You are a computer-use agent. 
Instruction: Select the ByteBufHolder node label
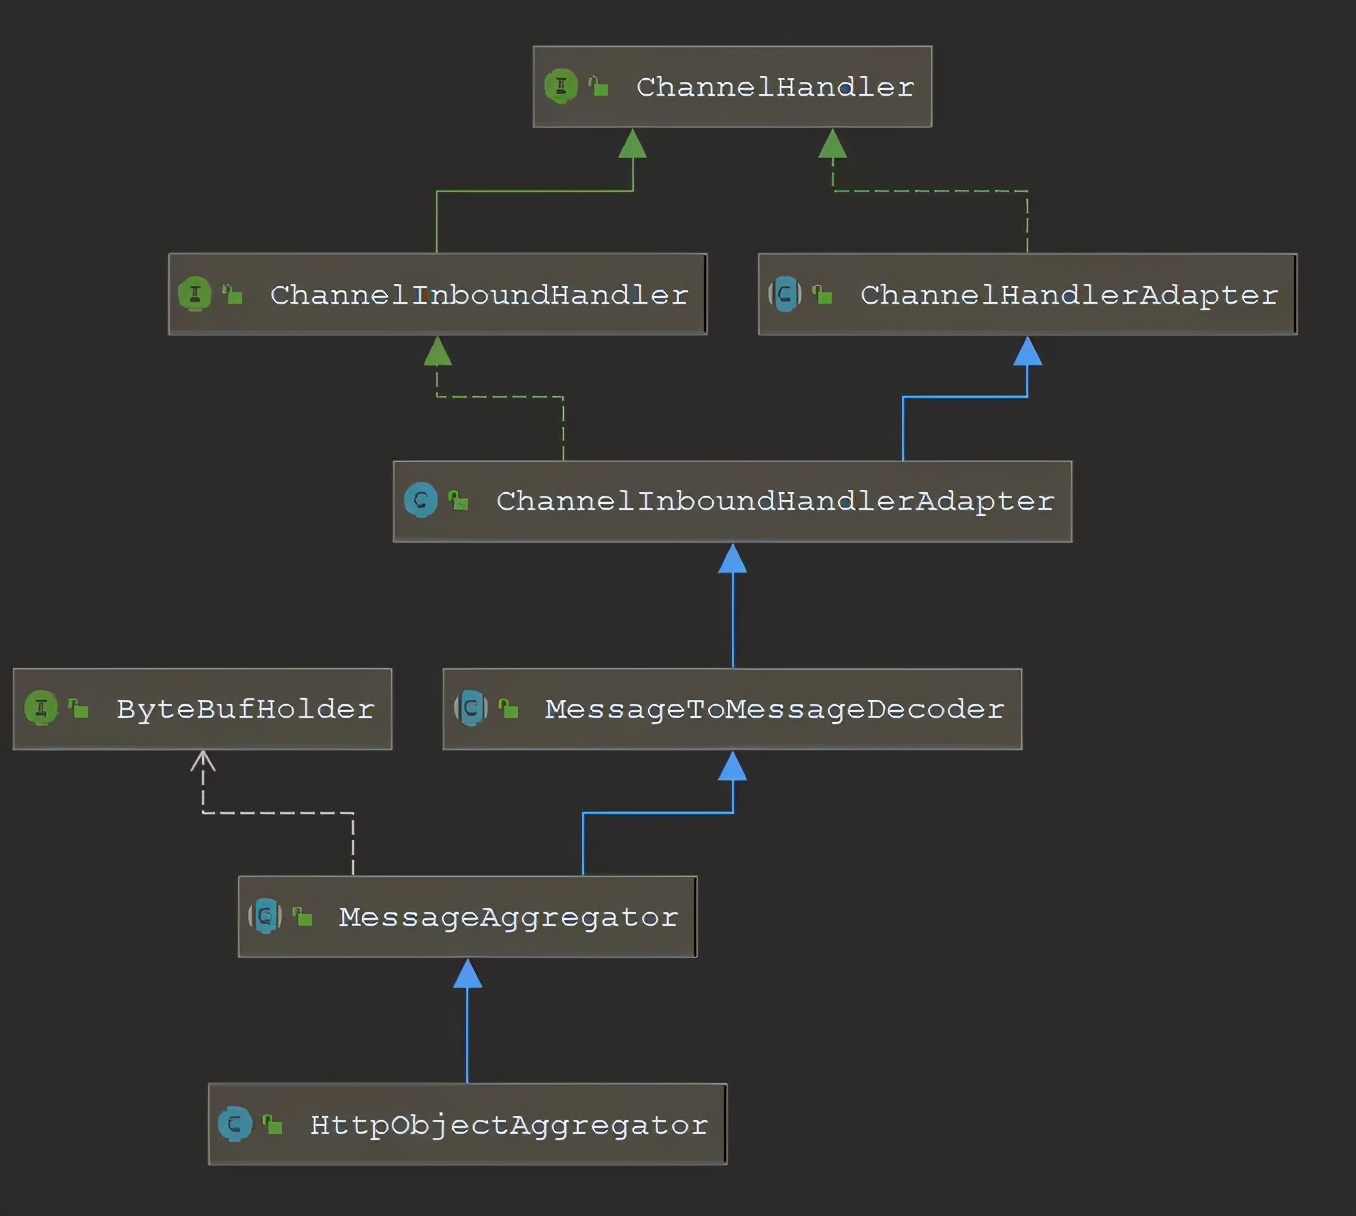tap(245, 709)
